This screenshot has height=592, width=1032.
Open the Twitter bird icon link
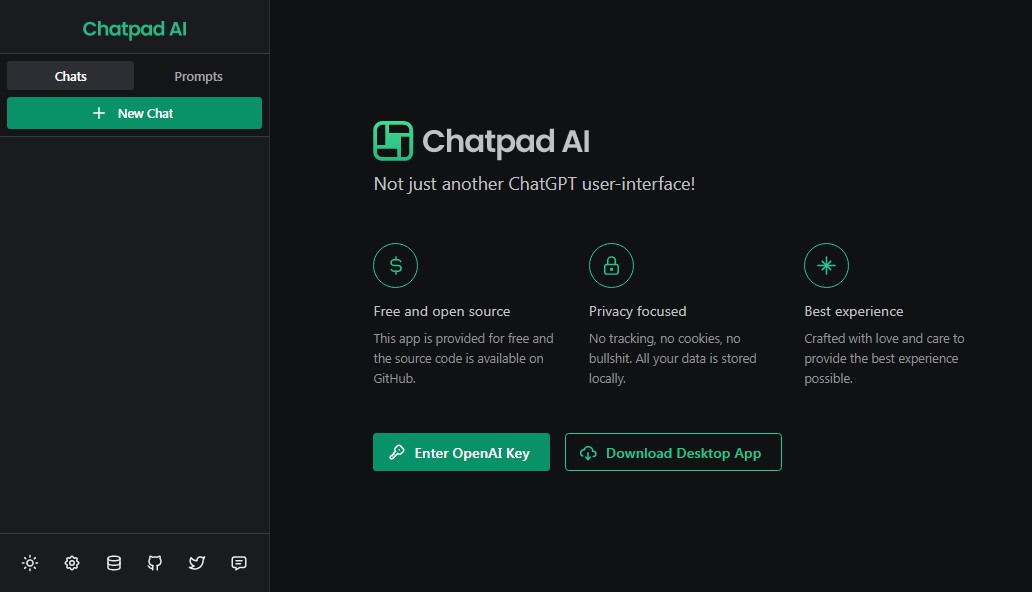(197, 563)
